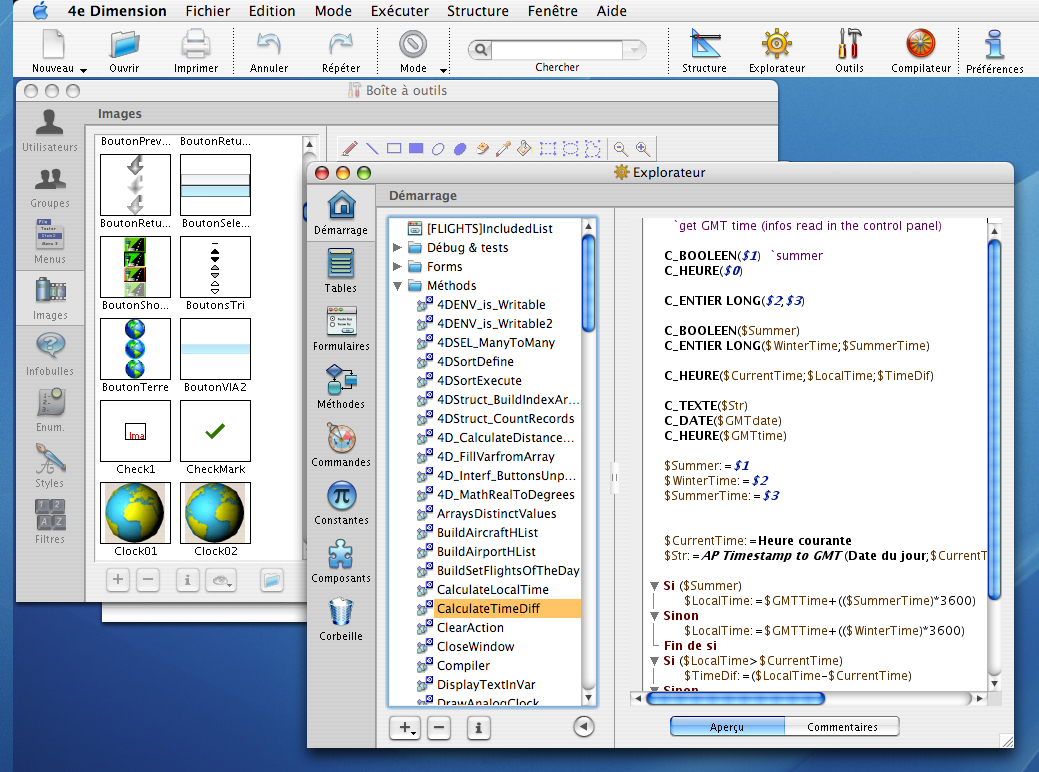
Task: Click the code preview horizontal scrollbar thumb
Action: [736, 698]
